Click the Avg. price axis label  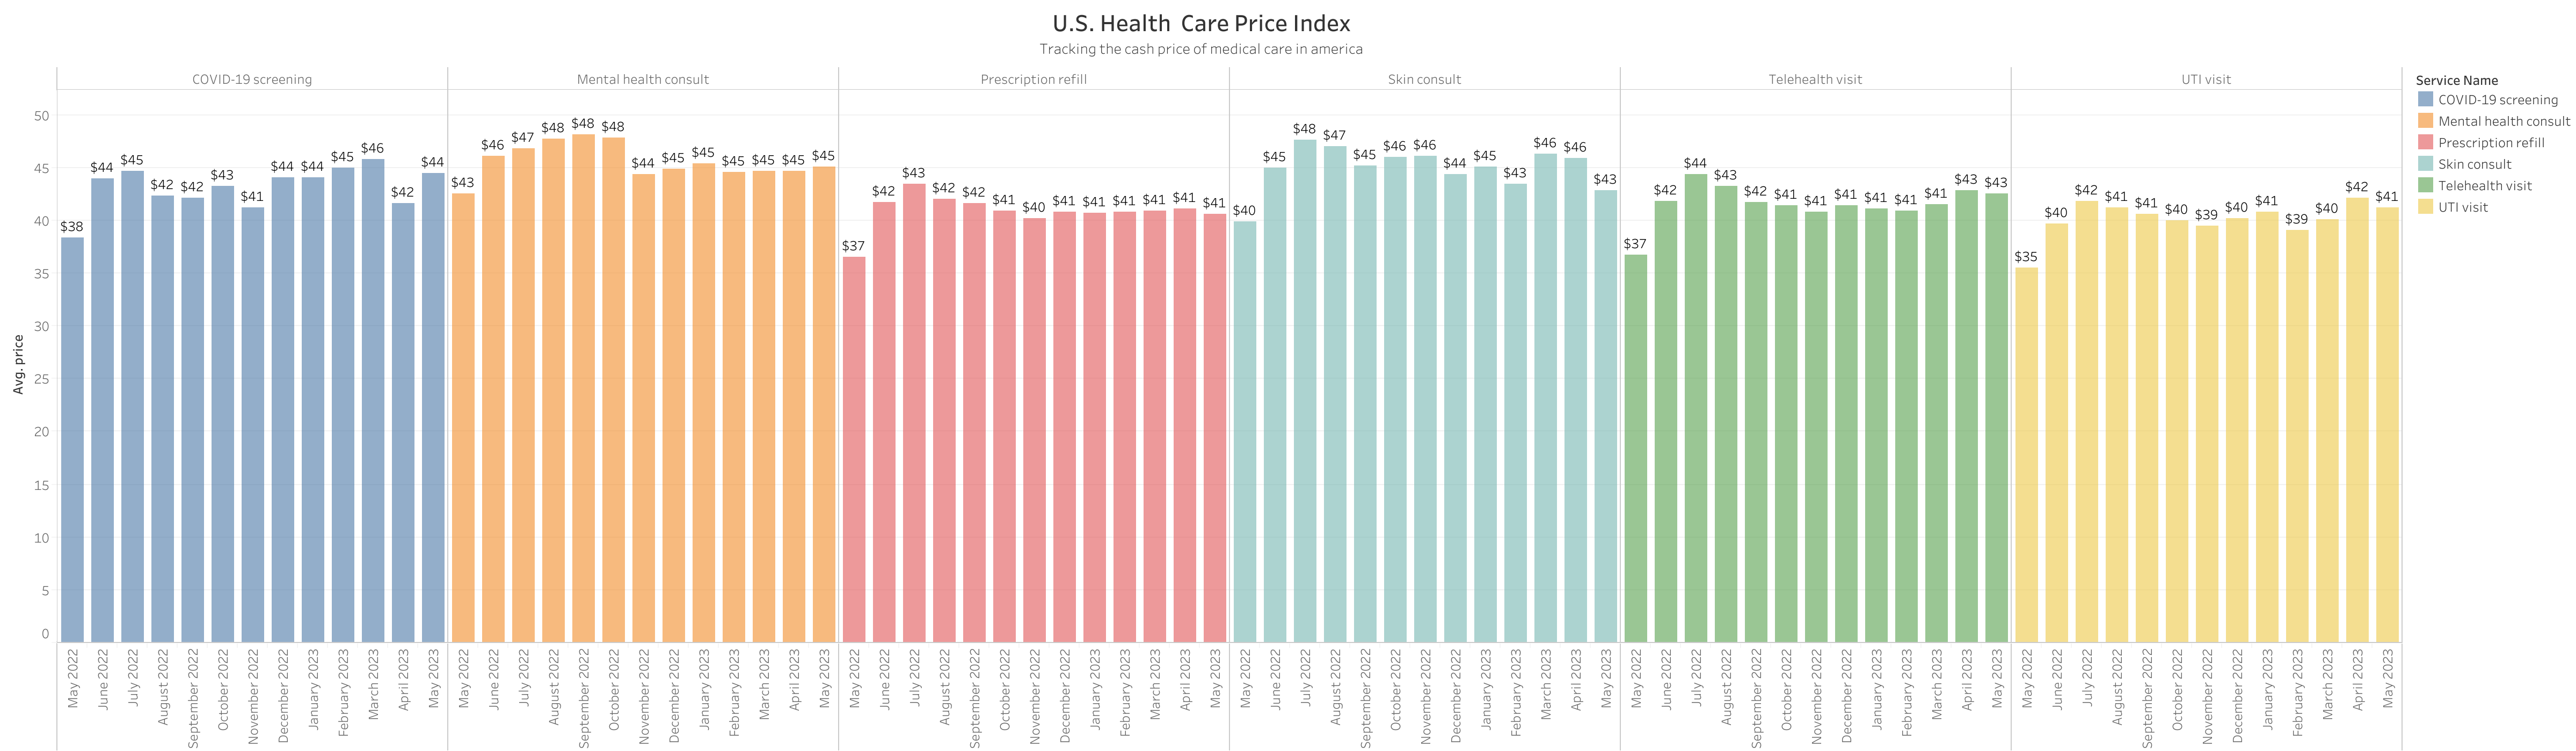[x=18, y=365]
